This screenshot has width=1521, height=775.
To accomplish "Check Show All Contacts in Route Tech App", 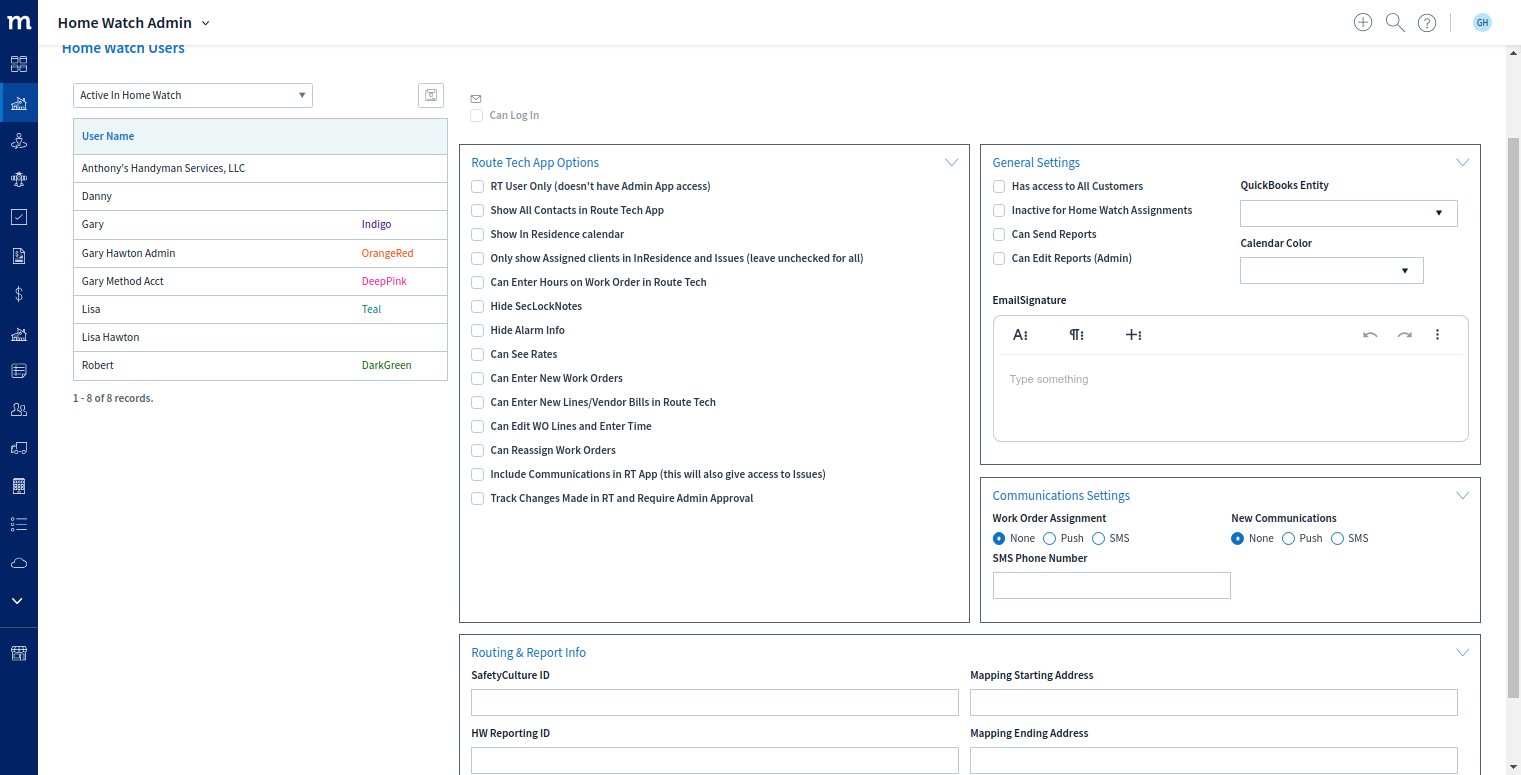I will [478, 210].
